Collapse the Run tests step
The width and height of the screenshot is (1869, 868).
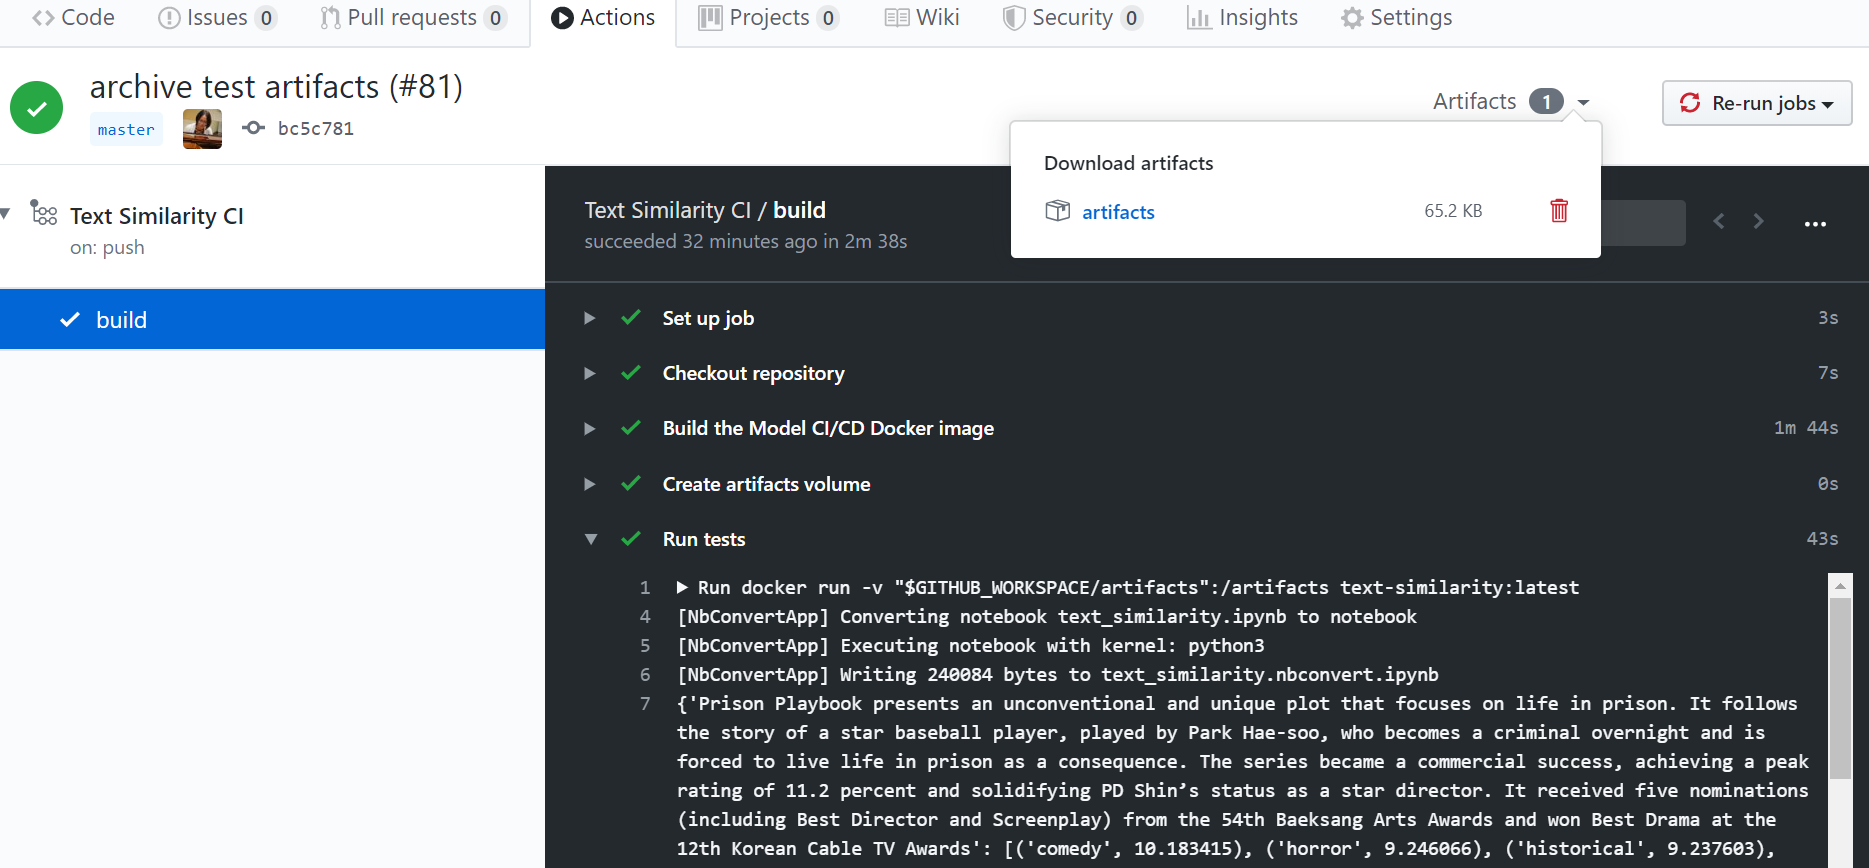(591, 539)
